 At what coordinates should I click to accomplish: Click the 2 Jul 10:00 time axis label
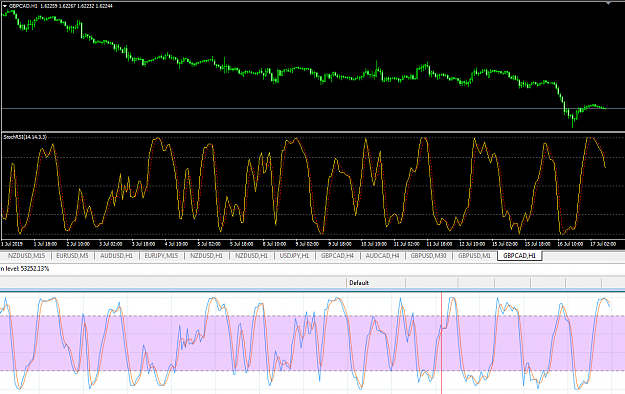tap(78, 244)
